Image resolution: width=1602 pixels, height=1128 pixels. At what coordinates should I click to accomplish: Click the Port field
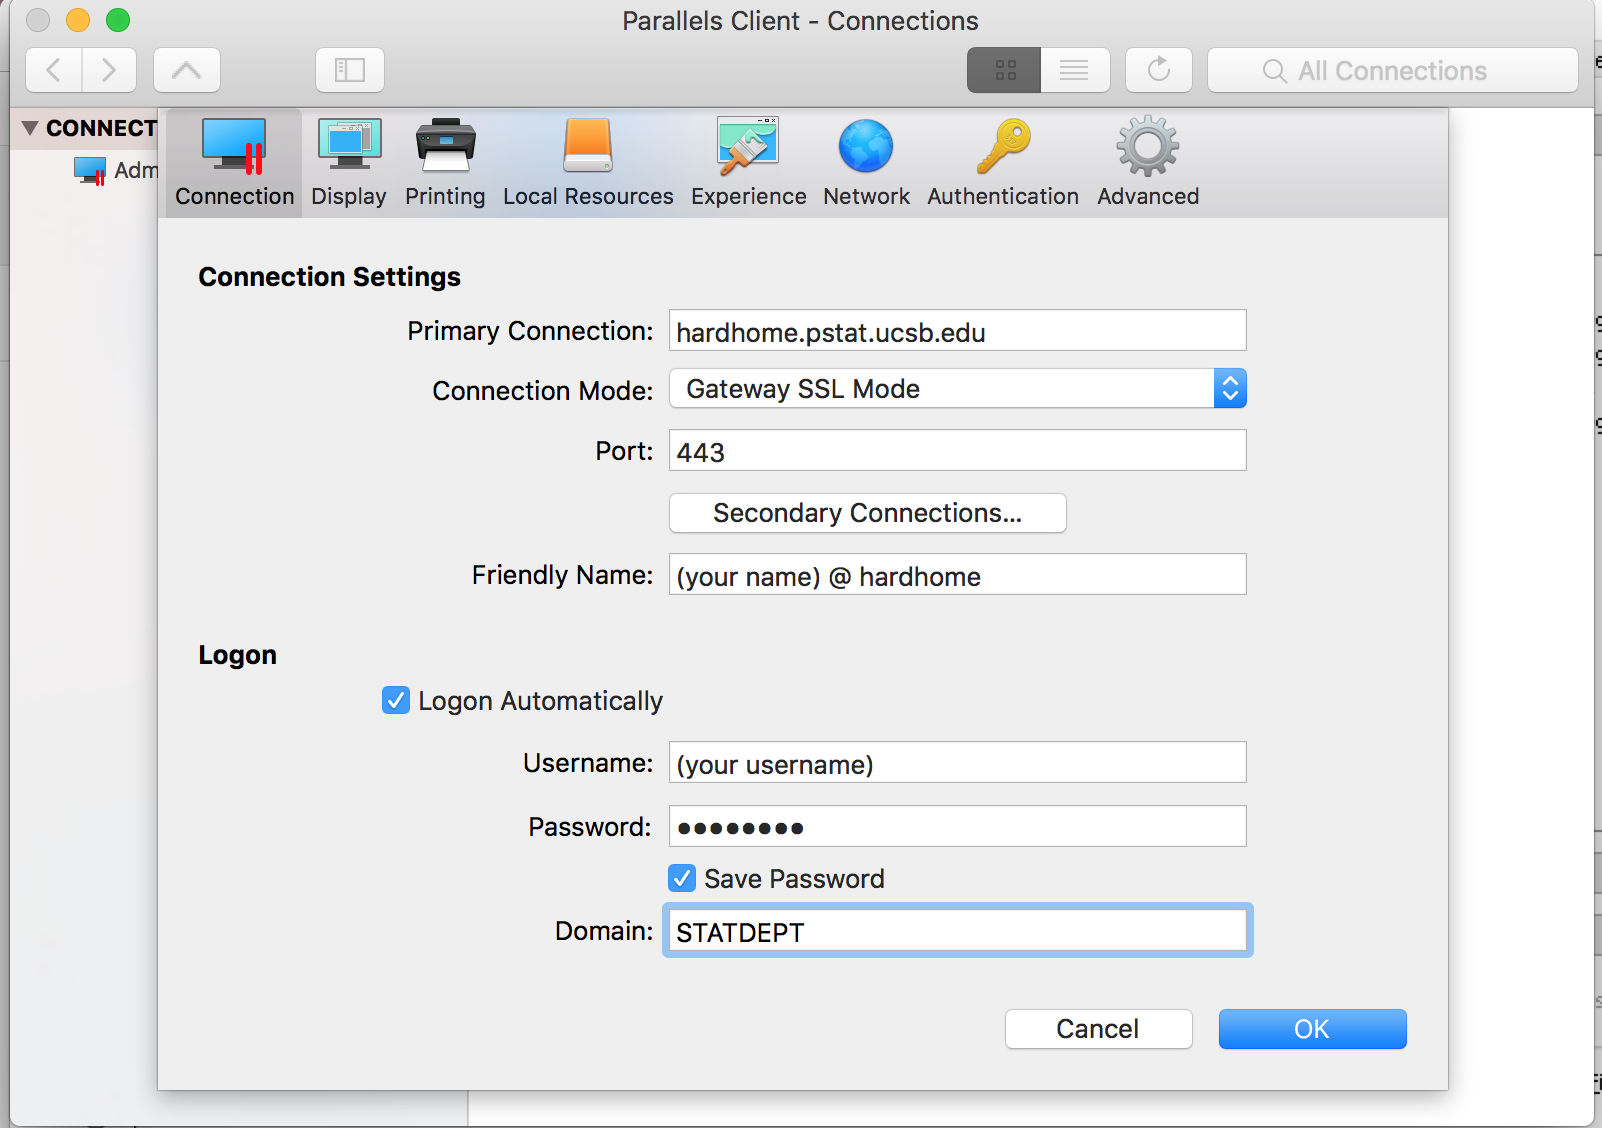[957, 450]
